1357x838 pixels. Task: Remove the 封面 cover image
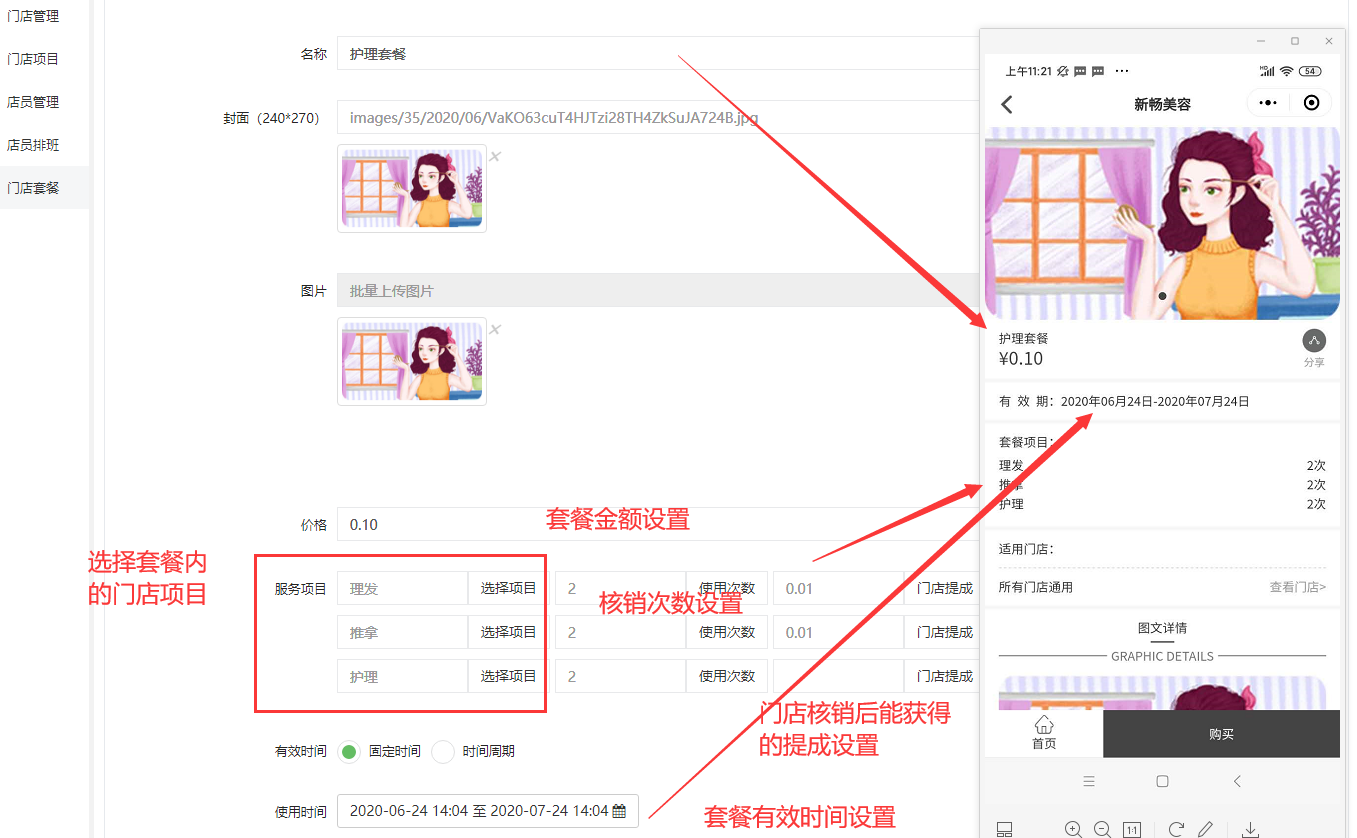(494, 156)
